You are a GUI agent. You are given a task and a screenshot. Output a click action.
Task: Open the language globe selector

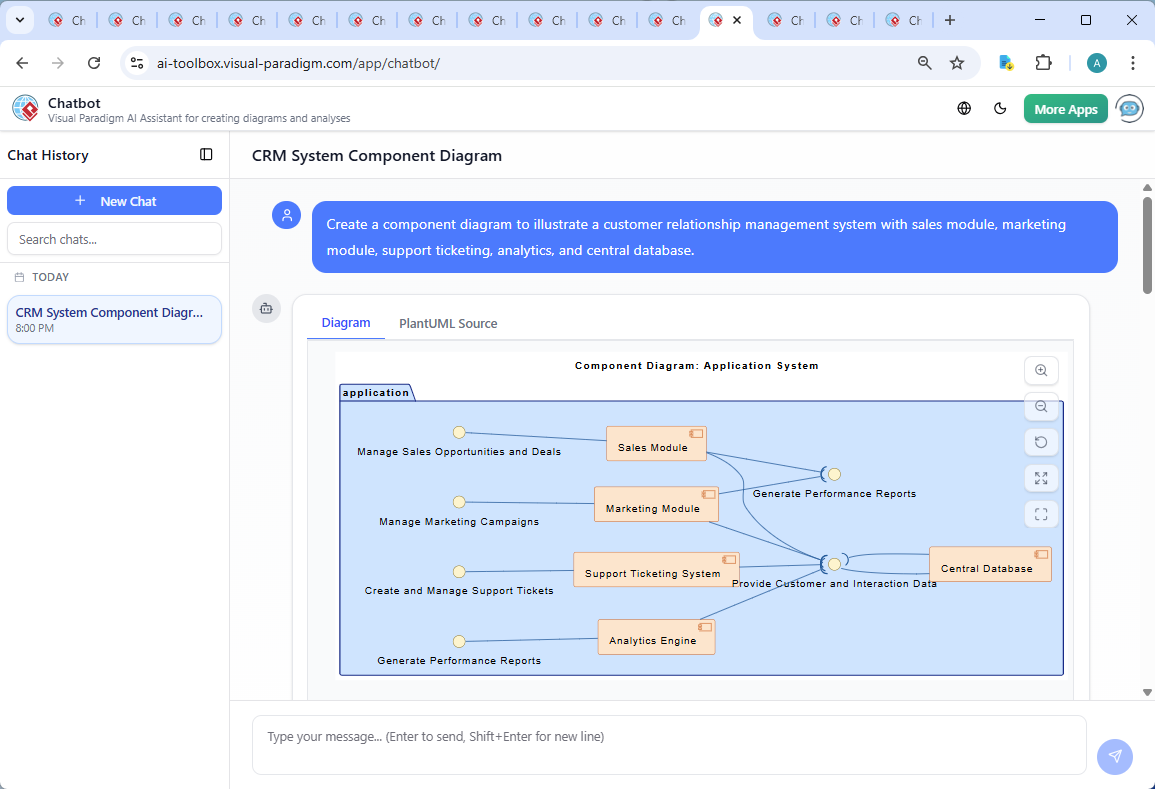click(x=964, y=108)
